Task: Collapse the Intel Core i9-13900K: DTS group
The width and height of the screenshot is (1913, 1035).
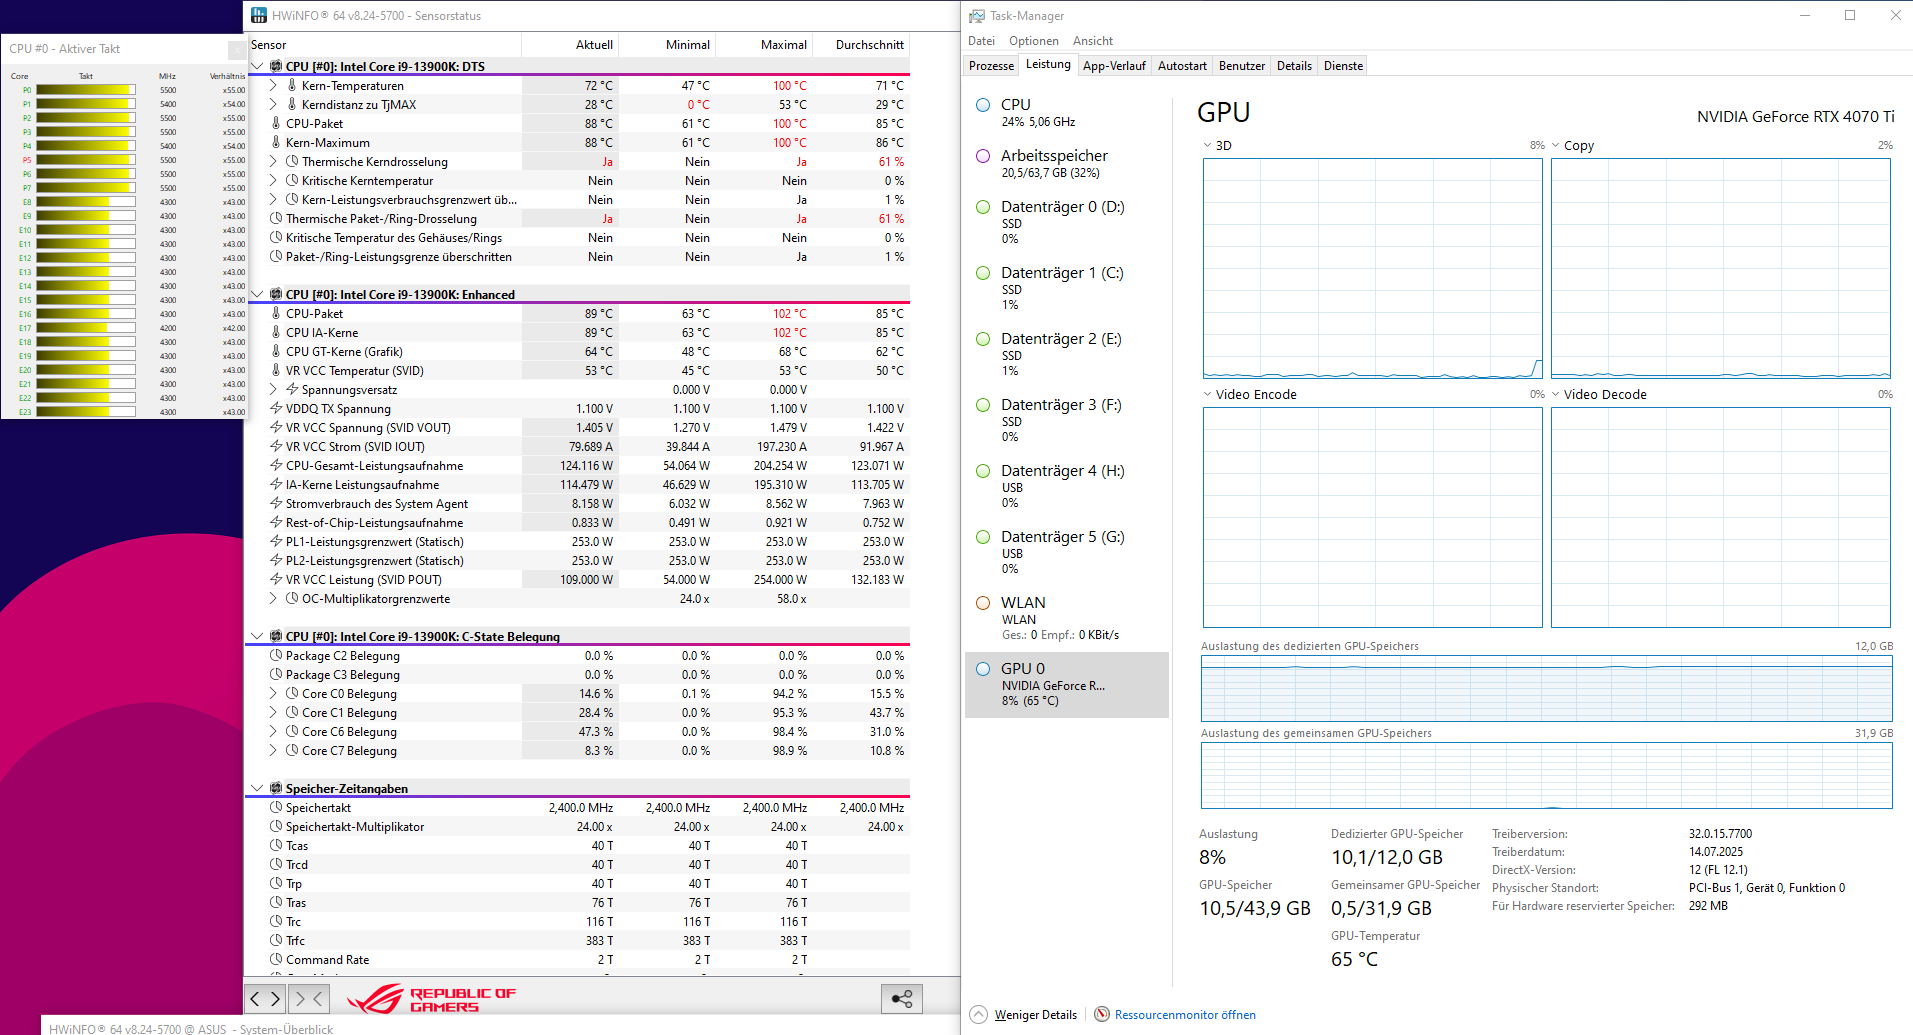Action: [257, 66]
